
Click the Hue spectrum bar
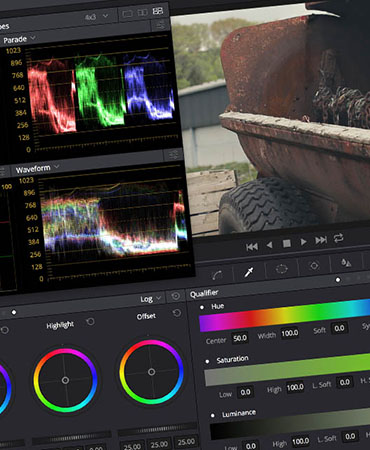284,315
